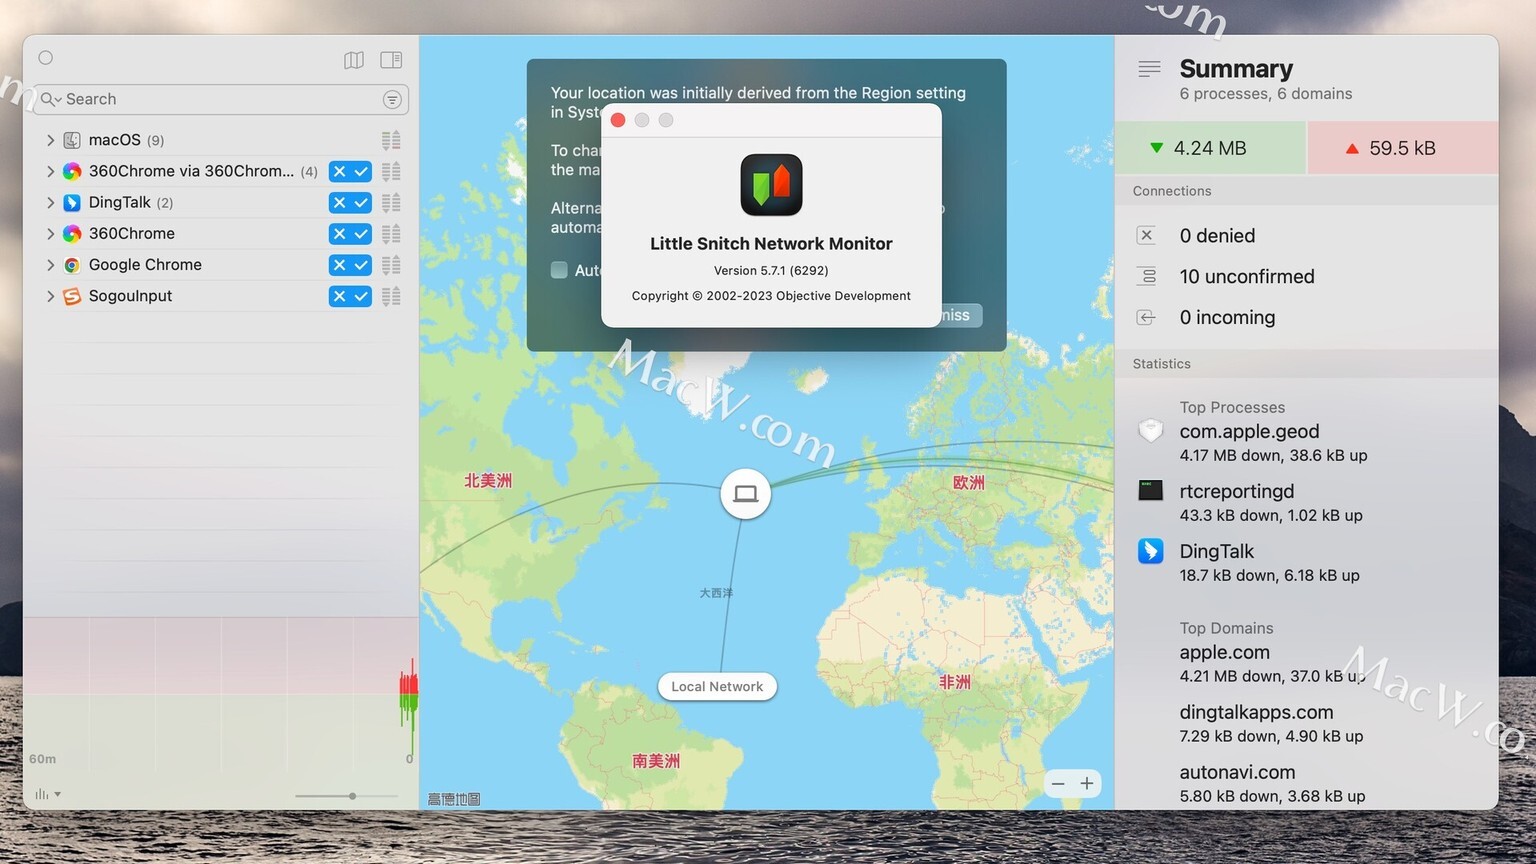Click the DingTalk icon in Top Processes
The height and width of the screenshot is (864, 1536).
point(1151,551)
